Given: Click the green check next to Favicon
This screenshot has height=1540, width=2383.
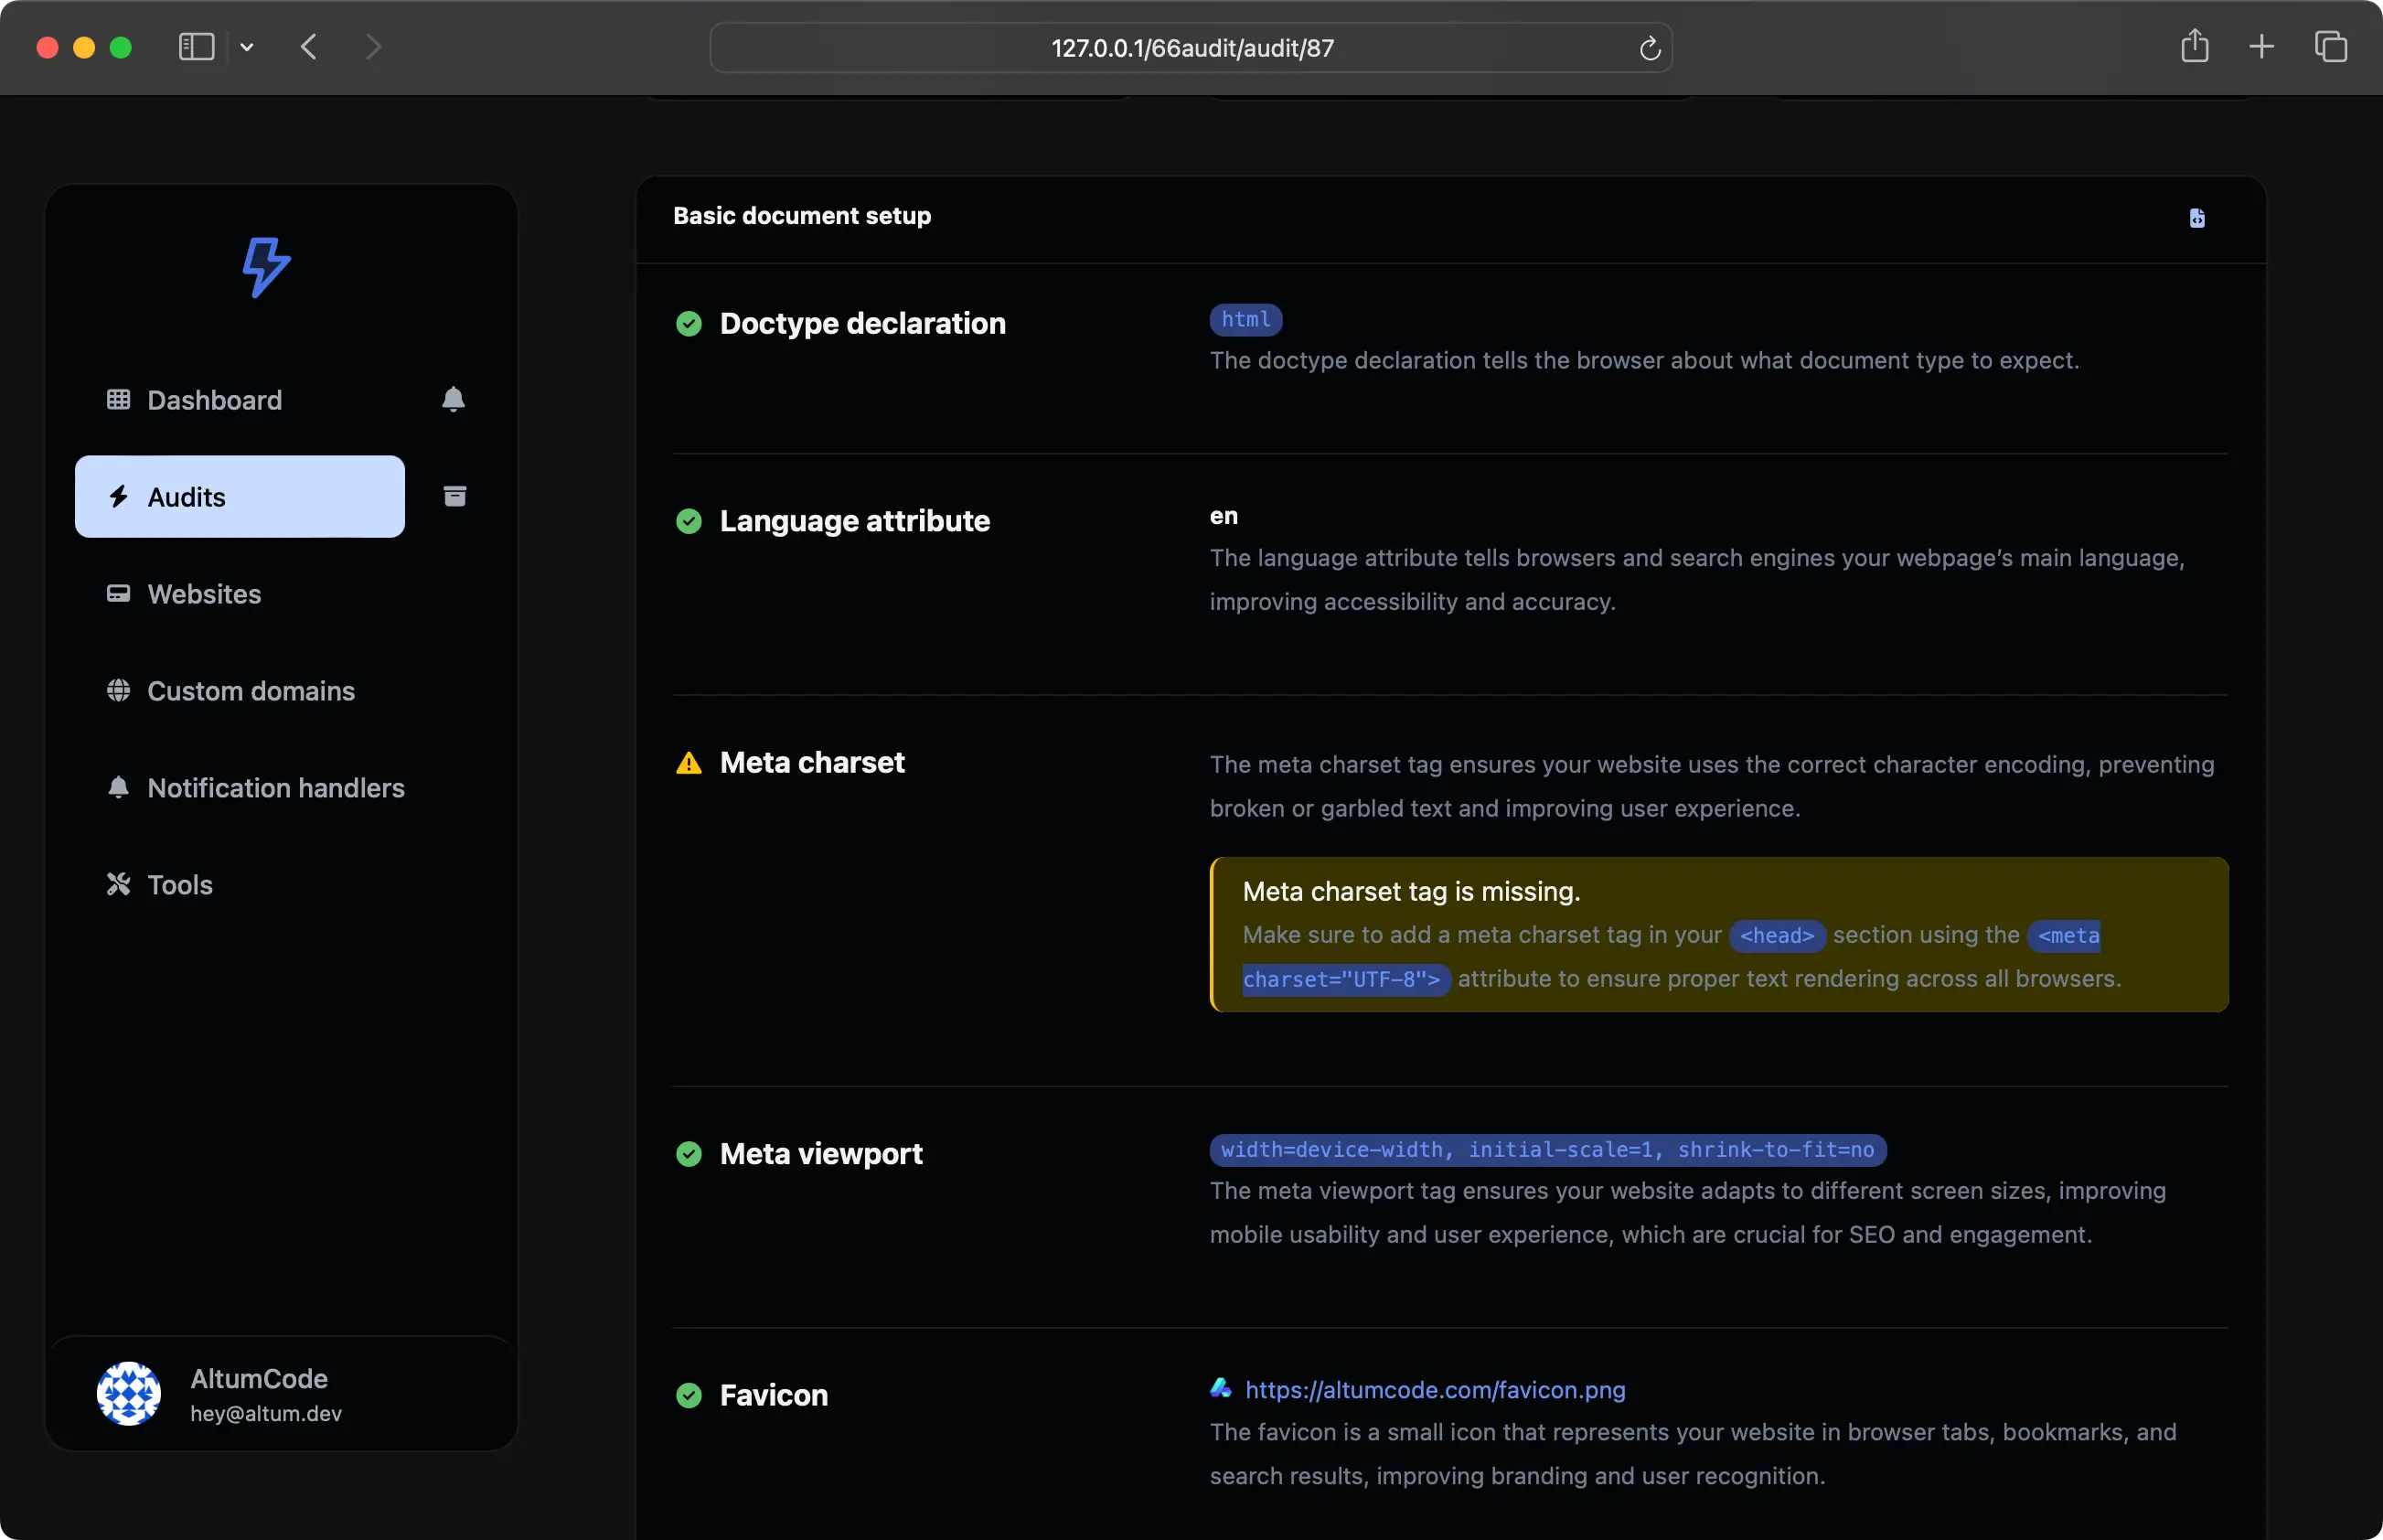Looking at the screenshot, I should point(688,1395).
